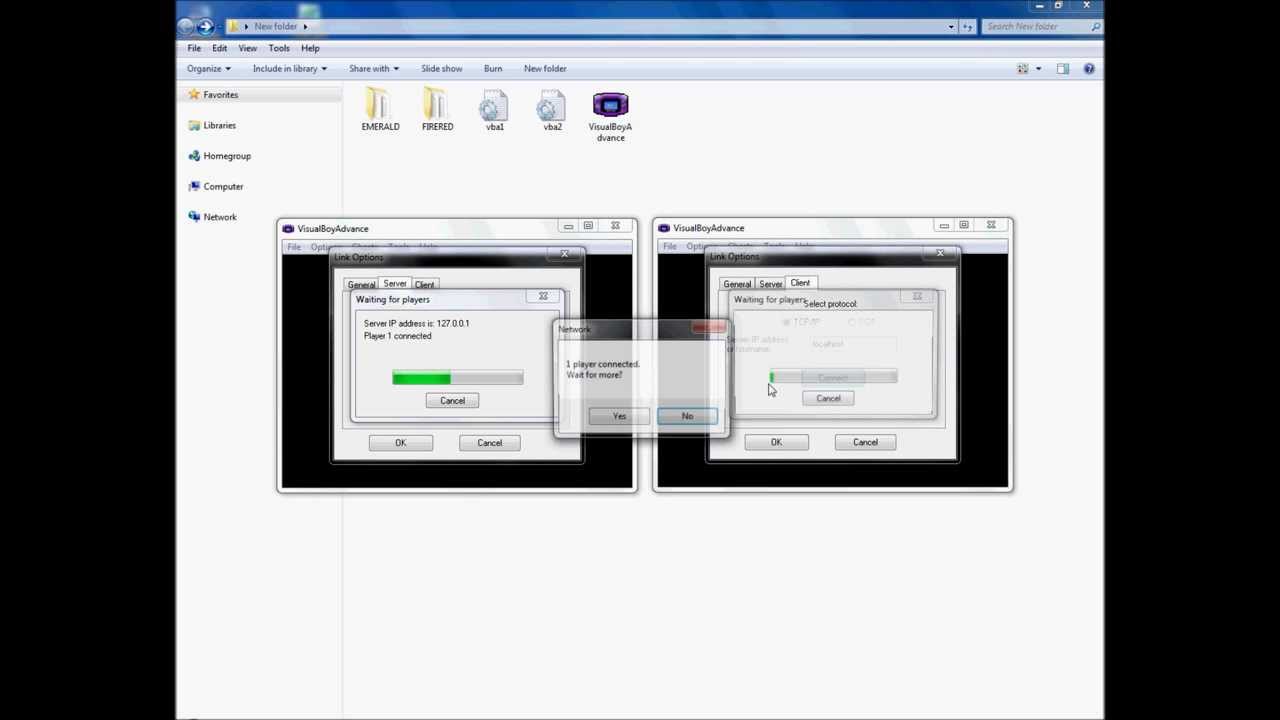
Task: Open the view options dropdown arrow
Action: (1038, 69)
